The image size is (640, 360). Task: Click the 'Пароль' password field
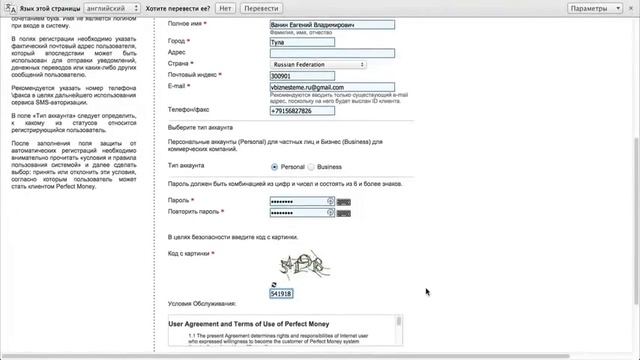click(x=302, y=201)
